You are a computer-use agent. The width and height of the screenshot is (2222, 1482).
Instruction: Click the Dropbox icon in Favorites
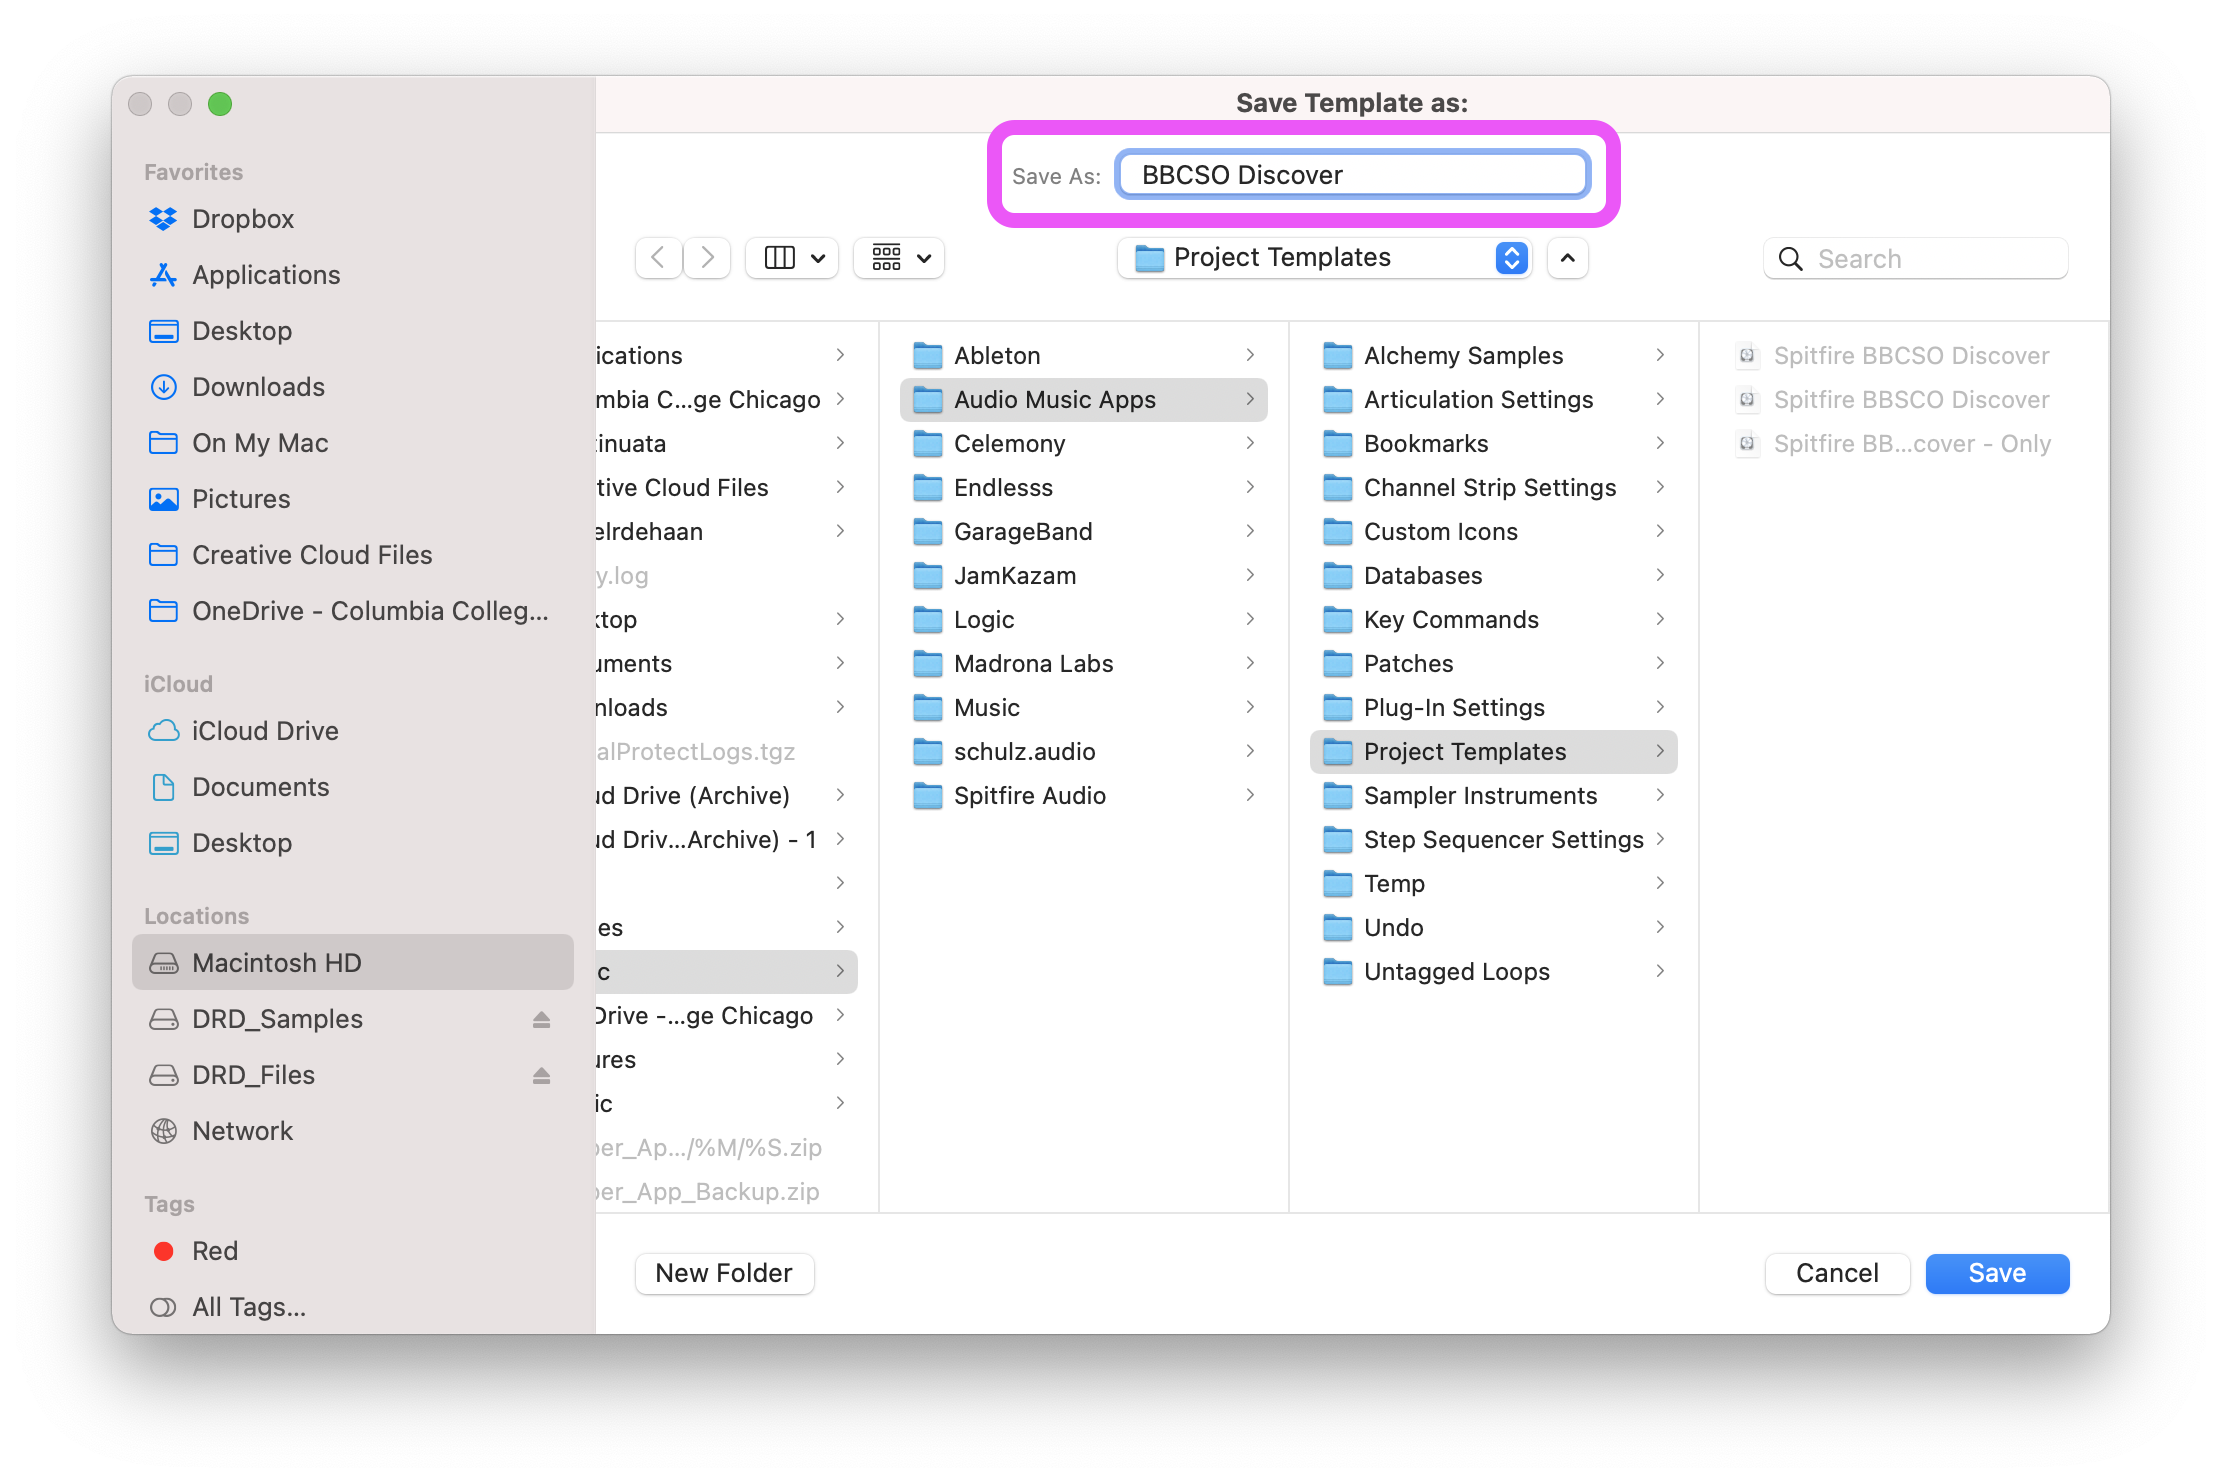(163, 219)
